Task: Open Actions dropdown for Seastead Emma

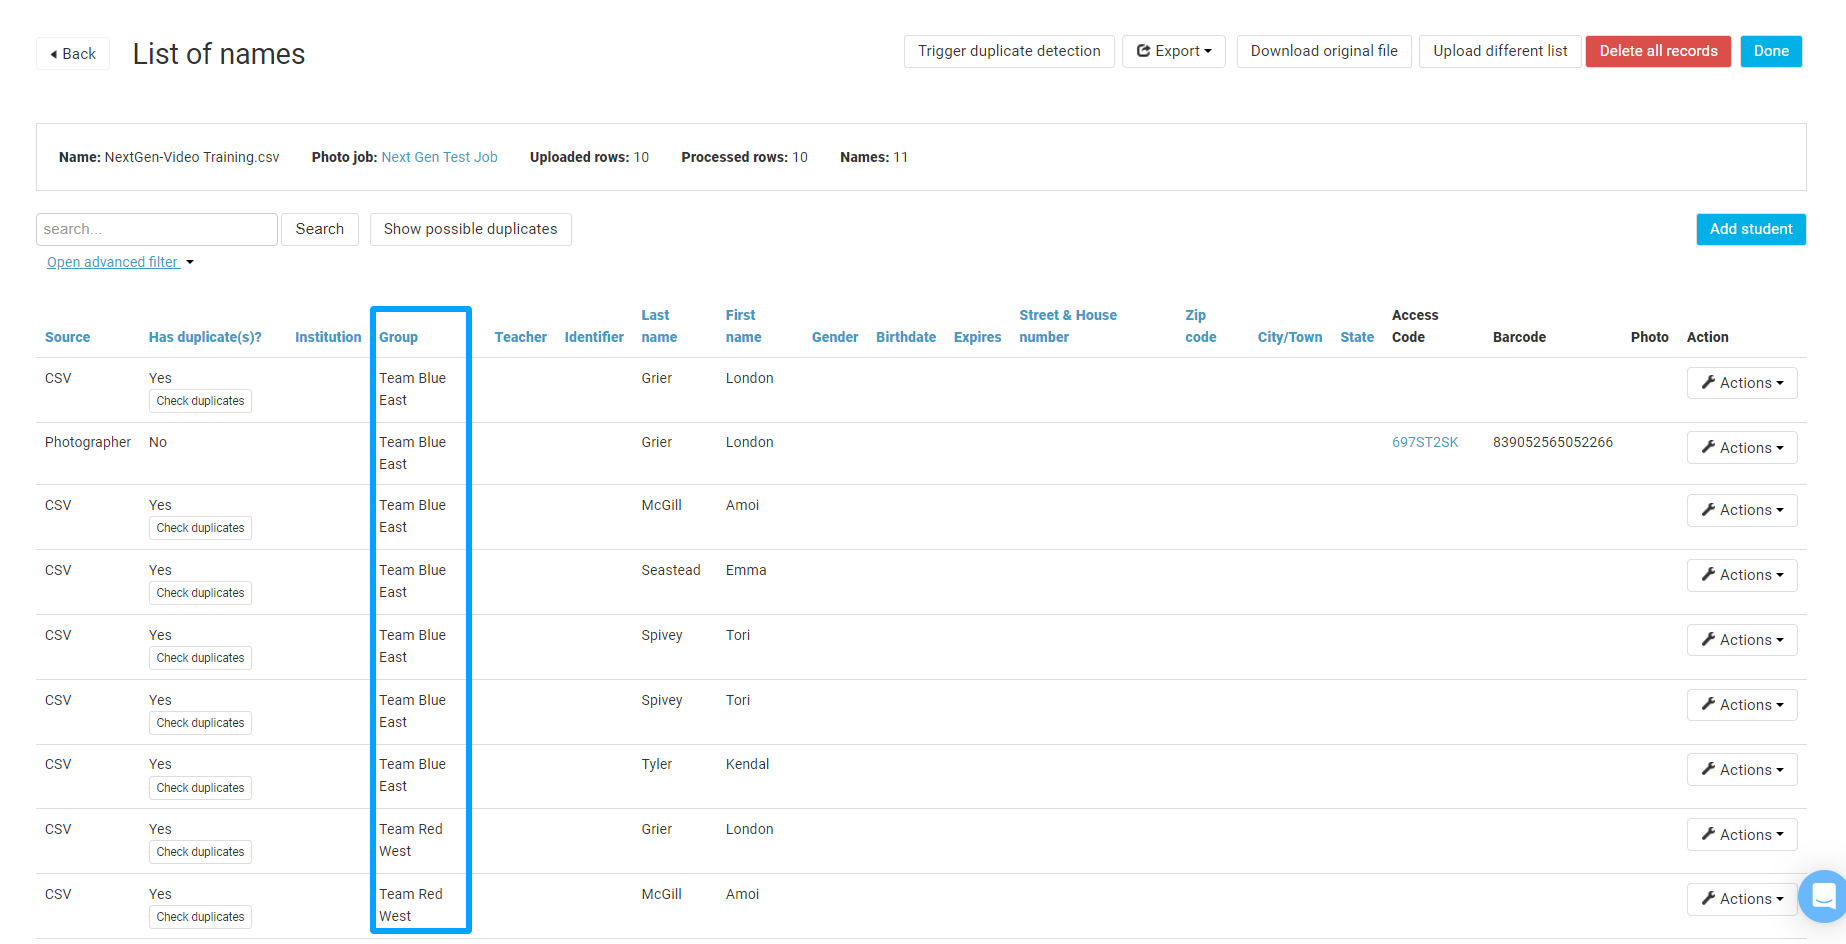Action: pyautogui.click(x=1742, y=575)
